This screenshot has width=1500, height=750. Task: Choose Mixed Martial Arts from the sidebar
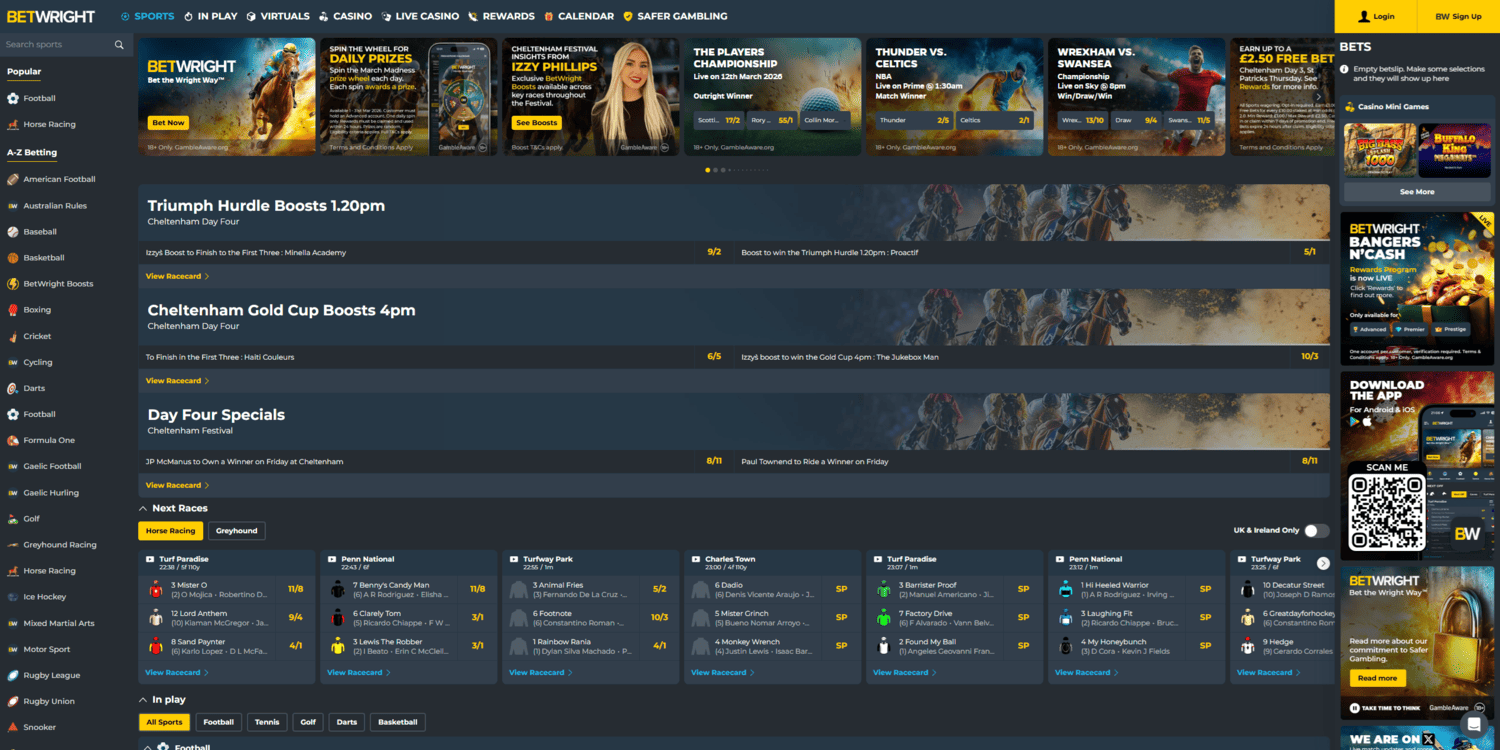pyautogui.click(x=59, y=623)
